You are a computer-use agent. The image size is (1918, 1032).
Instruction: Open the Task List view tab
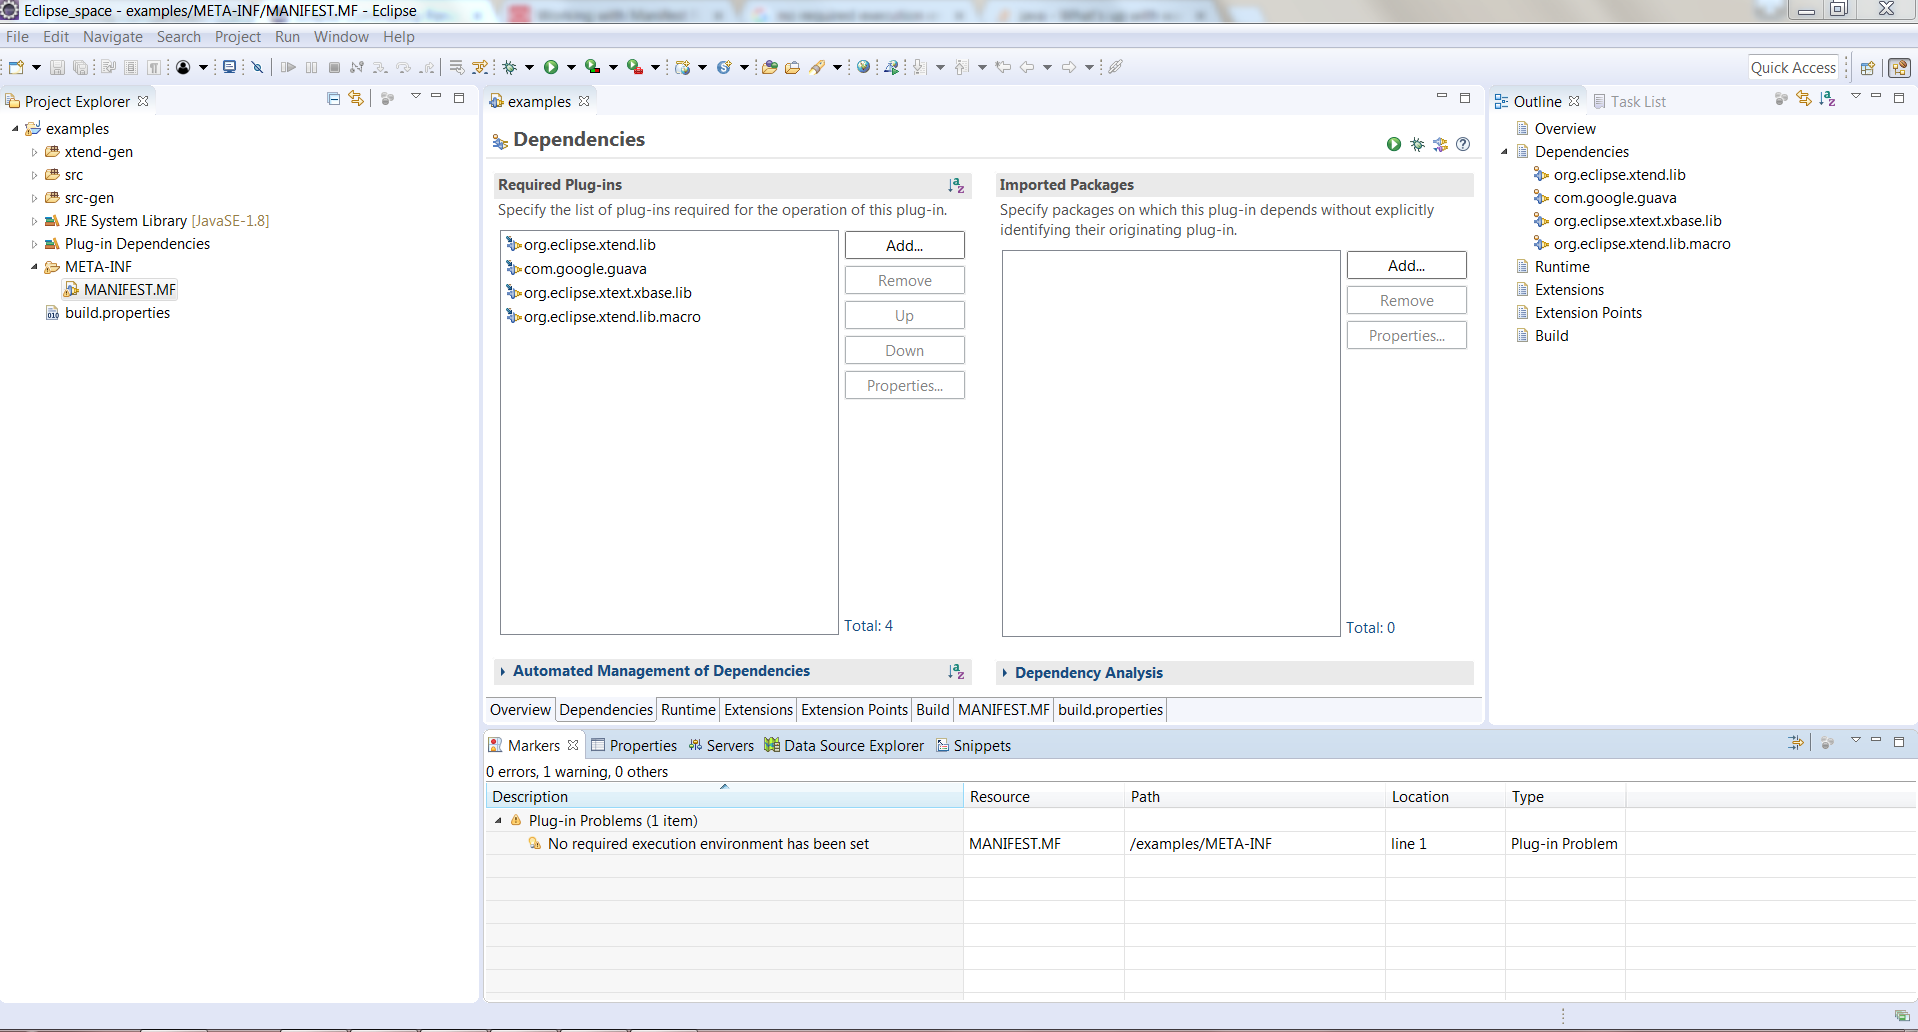tap(1629, 102)
